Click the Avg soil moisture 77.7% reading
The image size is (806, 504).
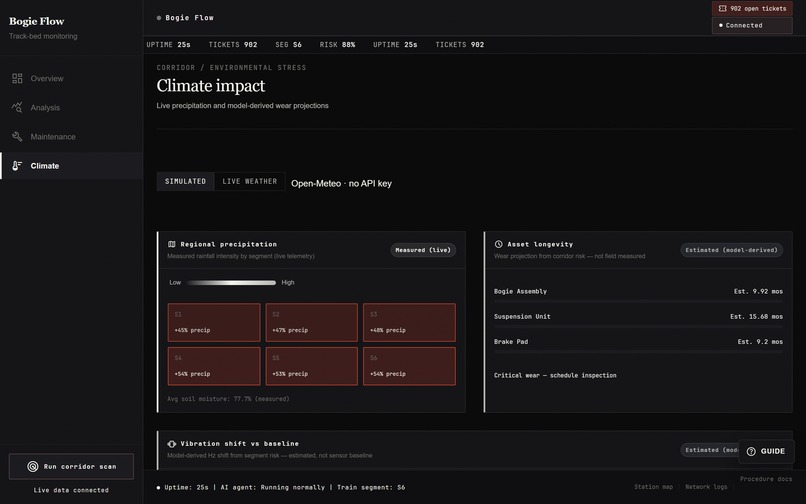point(228,399)
